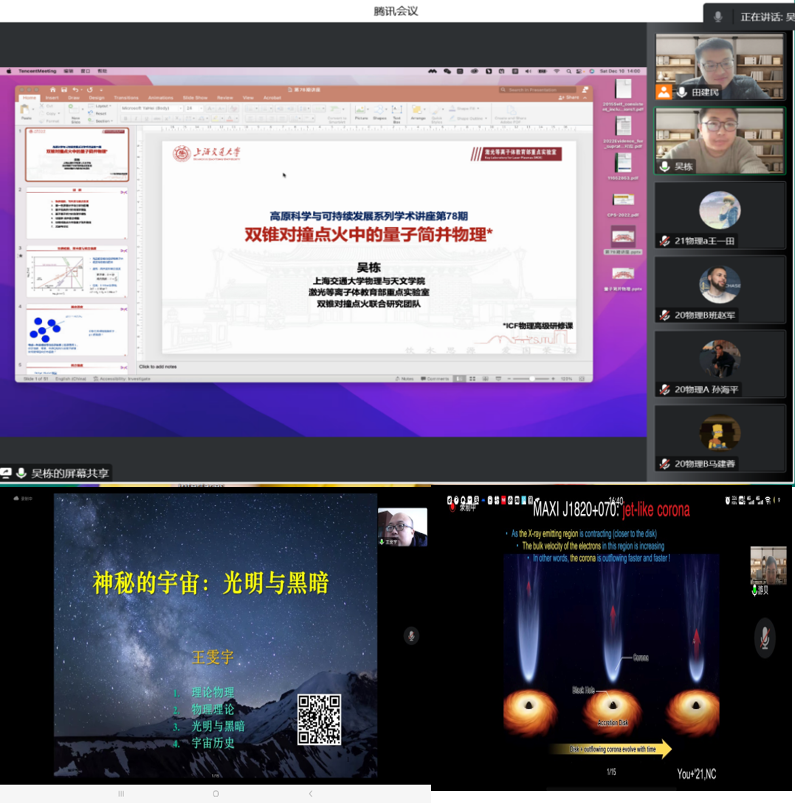Select slide 4 thumbnail with blue circles

76,328
